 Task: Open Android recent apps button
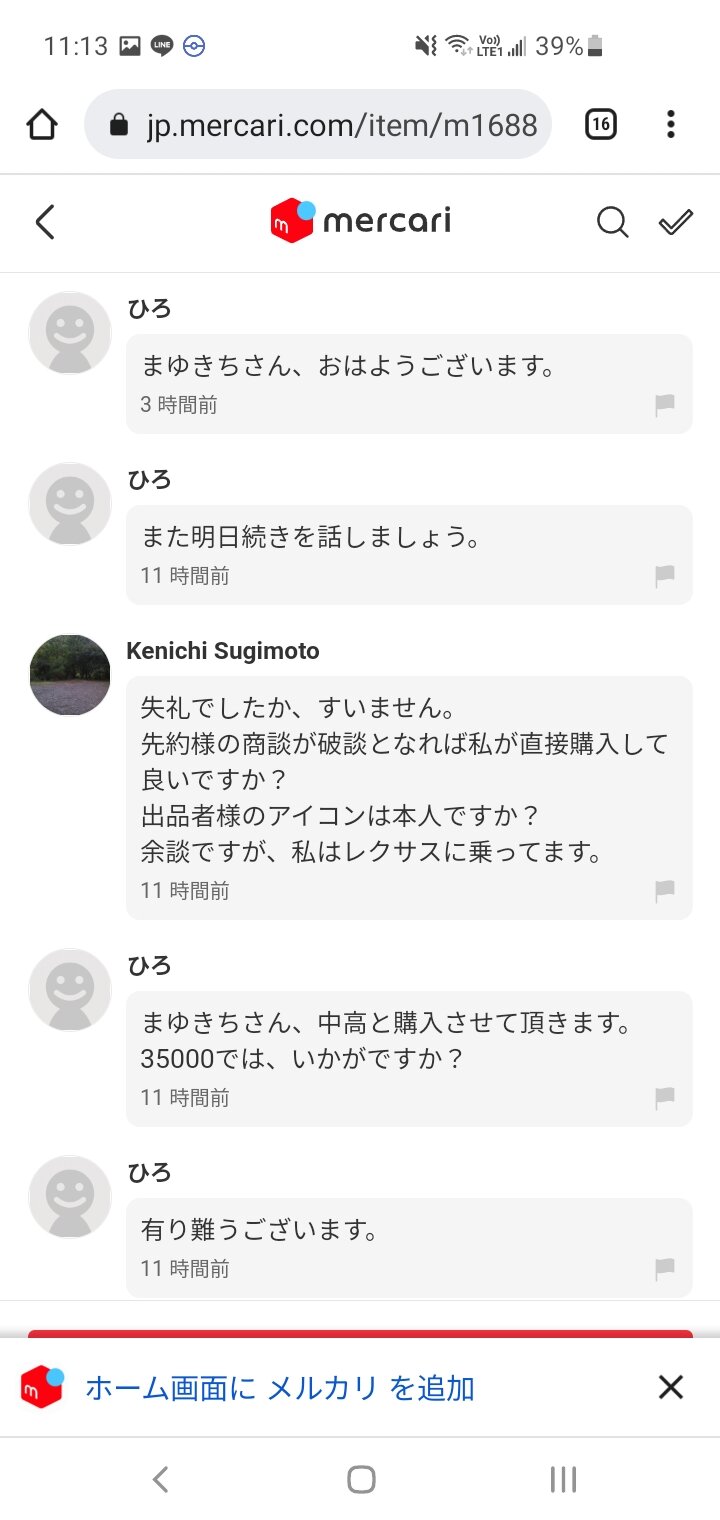[x=563, y=1479]
